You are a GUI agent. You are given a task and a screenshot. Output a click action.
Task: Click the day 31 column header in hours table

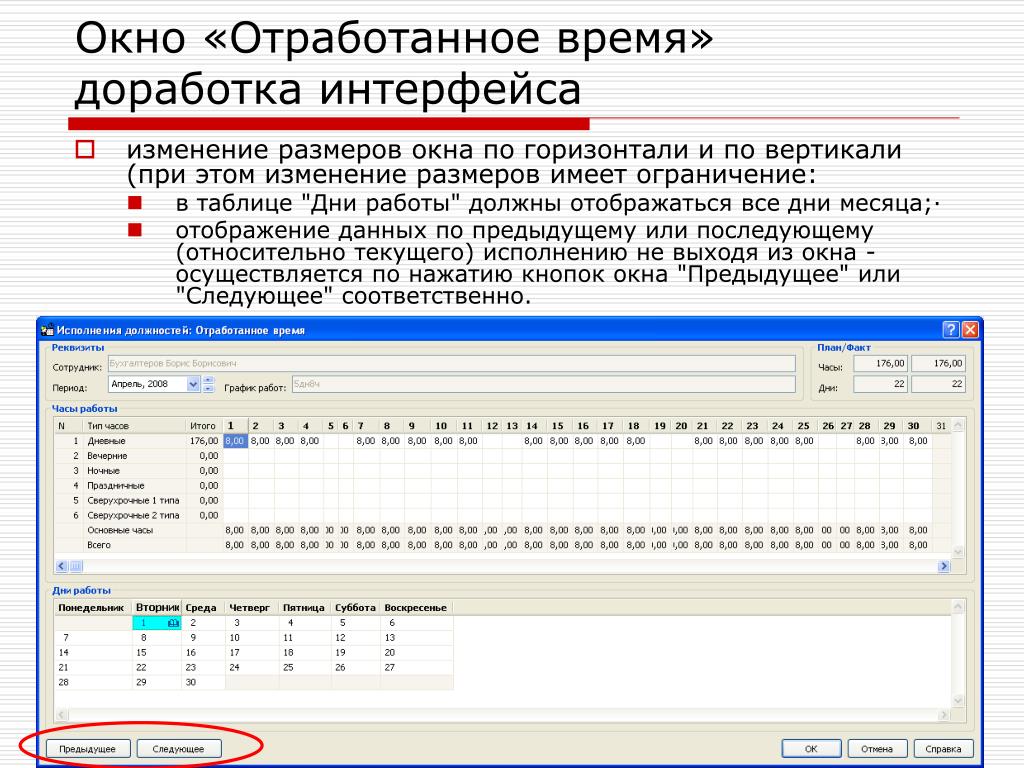941,426
